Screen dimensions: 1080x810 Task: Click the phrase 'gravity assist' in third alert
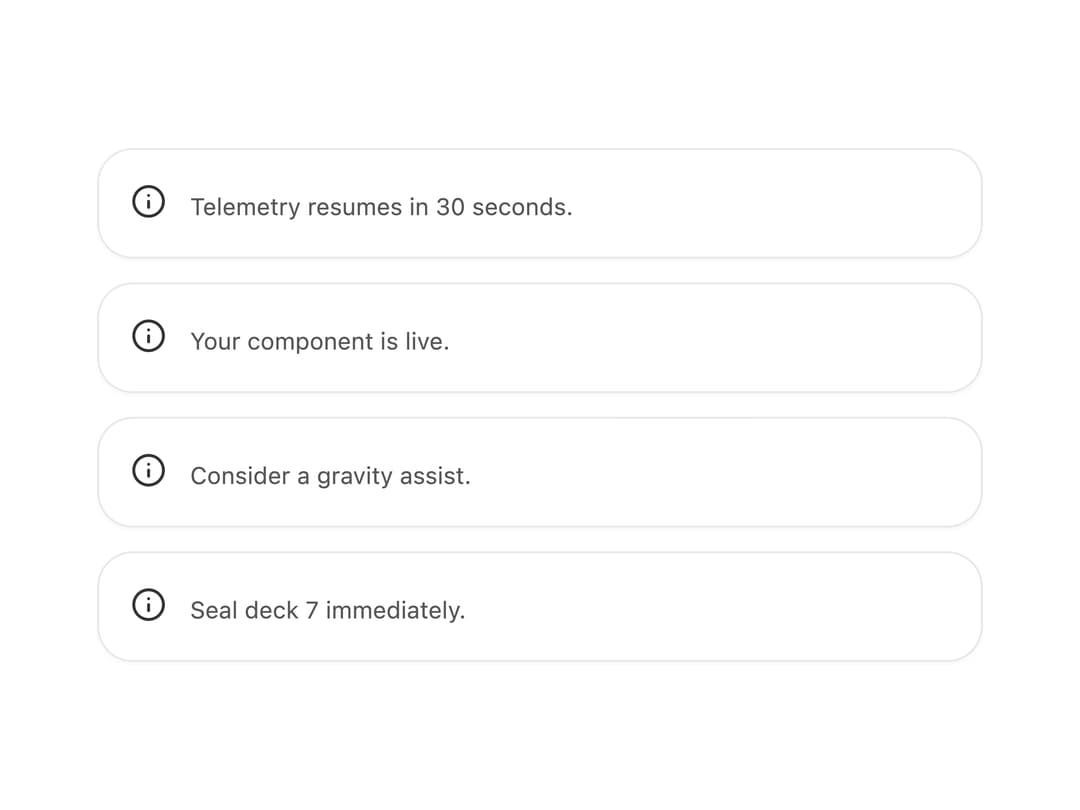393,477
